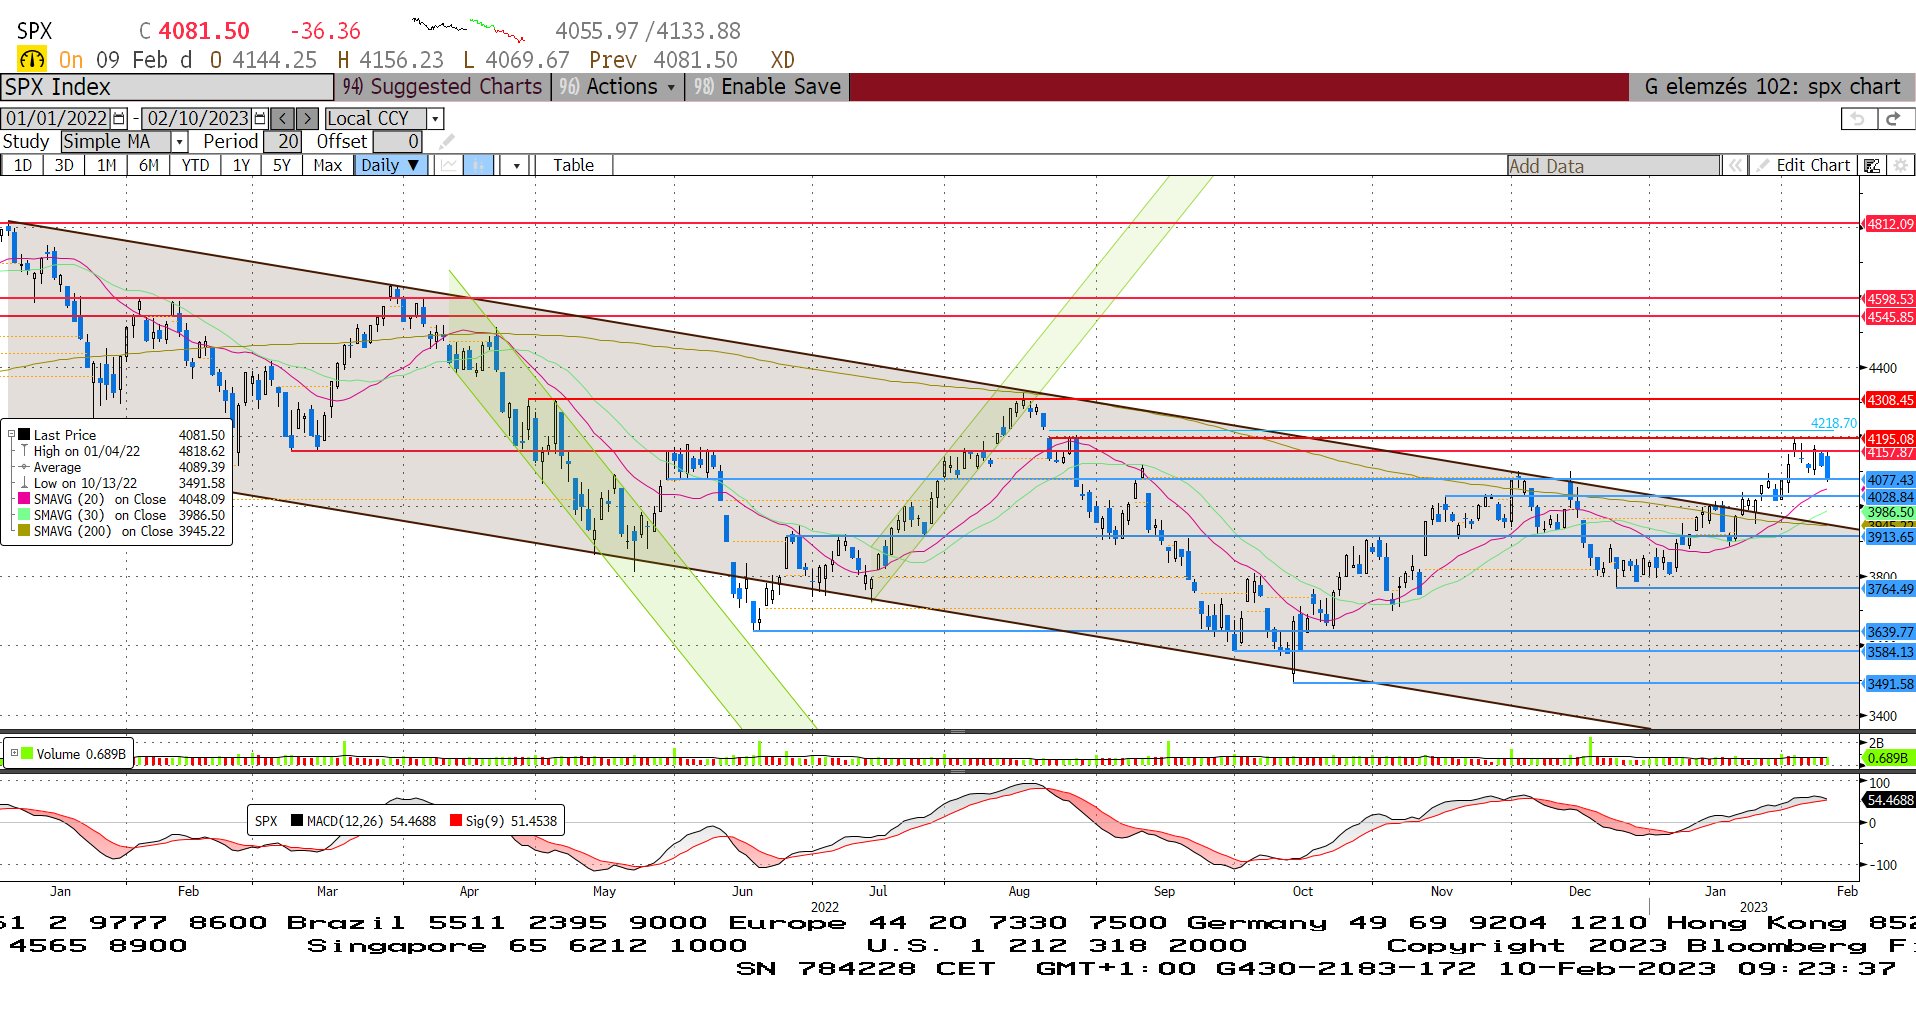Click the SMAVG (200) olive color swatch
Viewport: 1916px width, 1024px height.
24,531
